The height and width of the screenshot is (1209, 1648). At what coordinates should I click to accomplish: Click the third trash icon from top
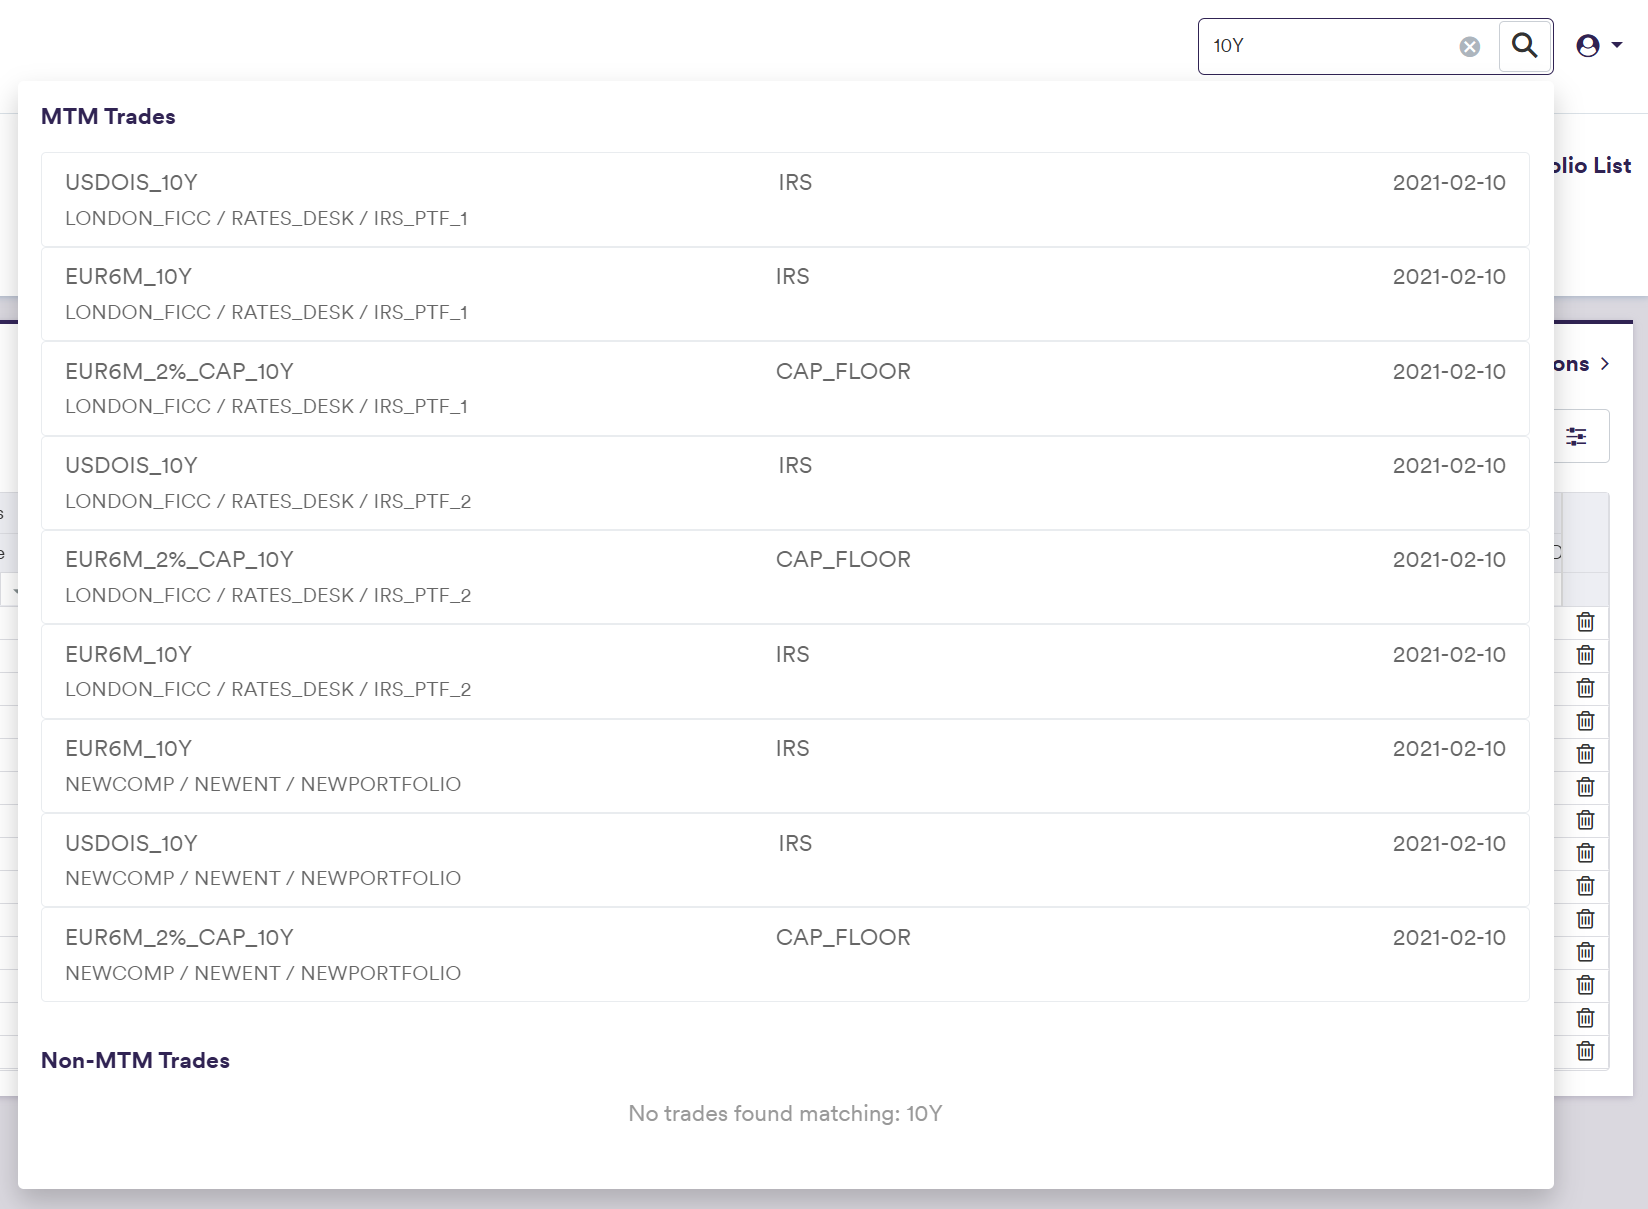coord(1585,688)
